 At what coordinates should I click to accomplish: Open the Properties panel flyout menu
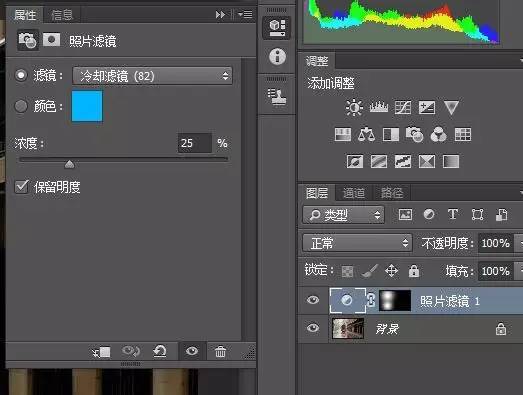pos(245,14)
